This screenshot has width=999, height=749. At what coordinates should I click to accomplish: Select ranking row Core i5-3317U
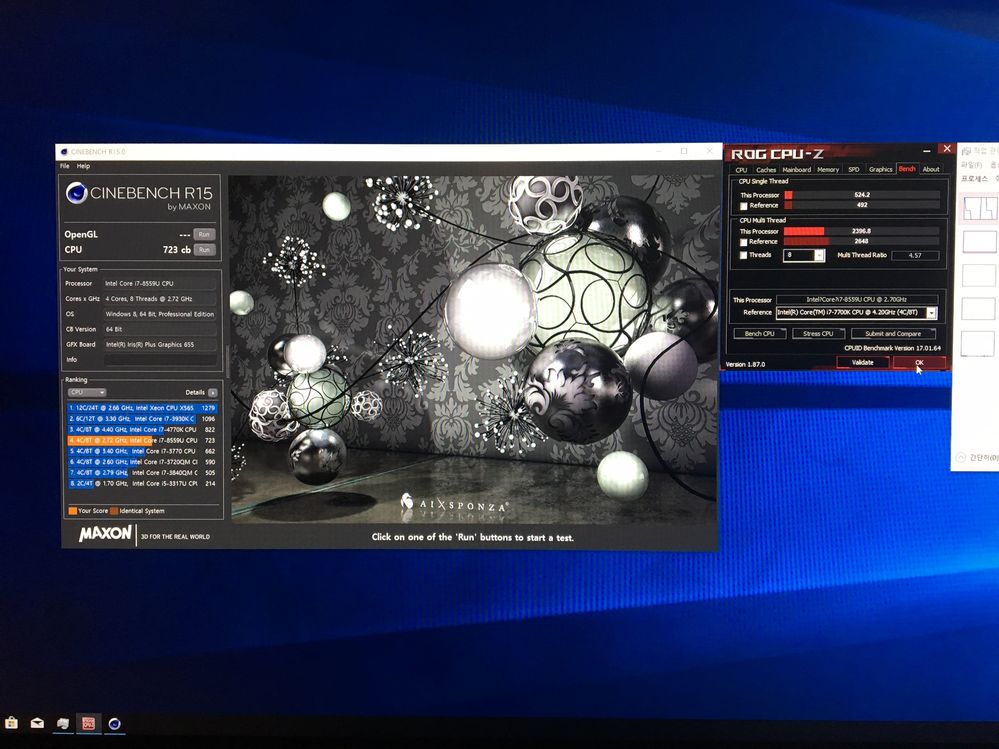pos(142,484)
